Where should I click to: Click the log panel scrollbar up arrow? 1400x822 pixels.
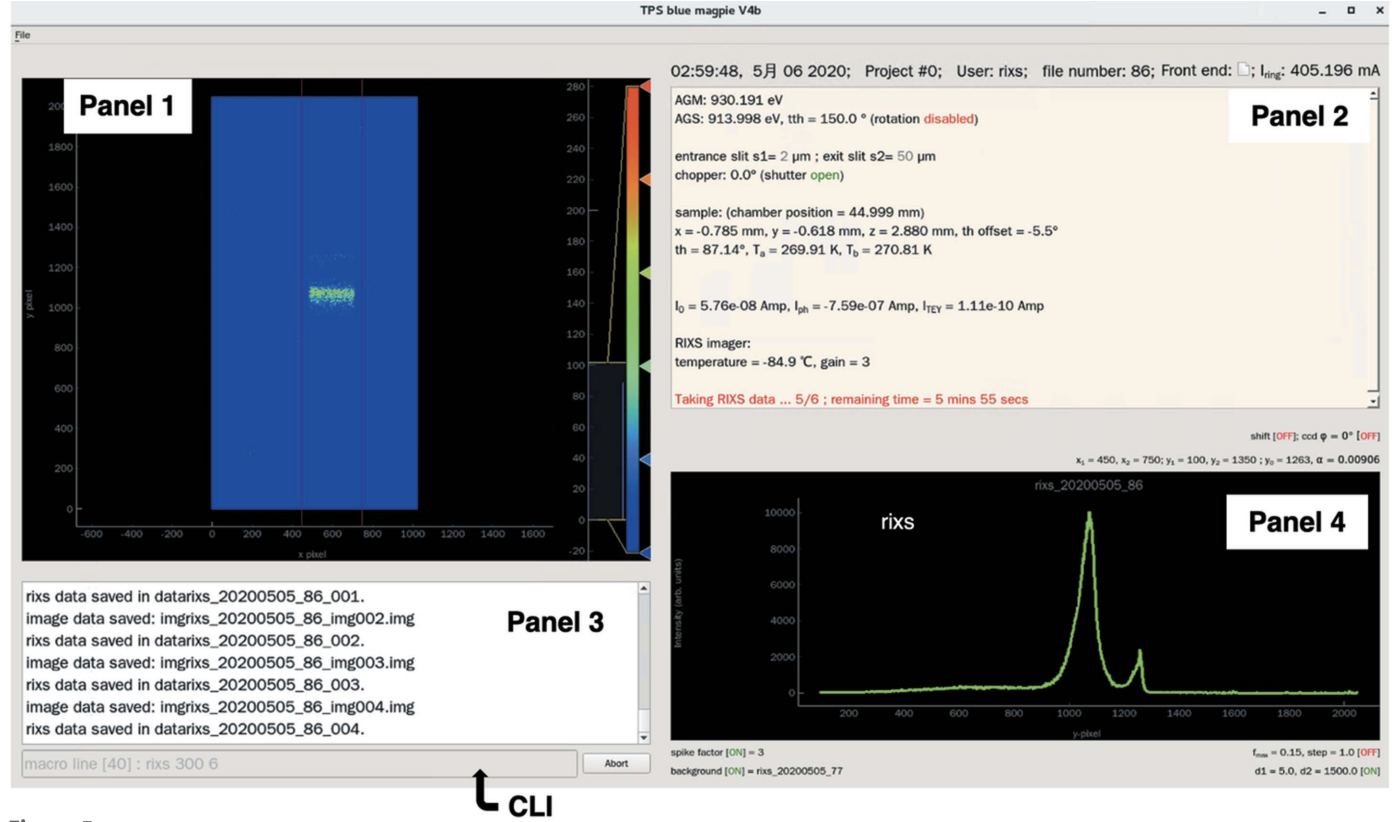[644, 589]
